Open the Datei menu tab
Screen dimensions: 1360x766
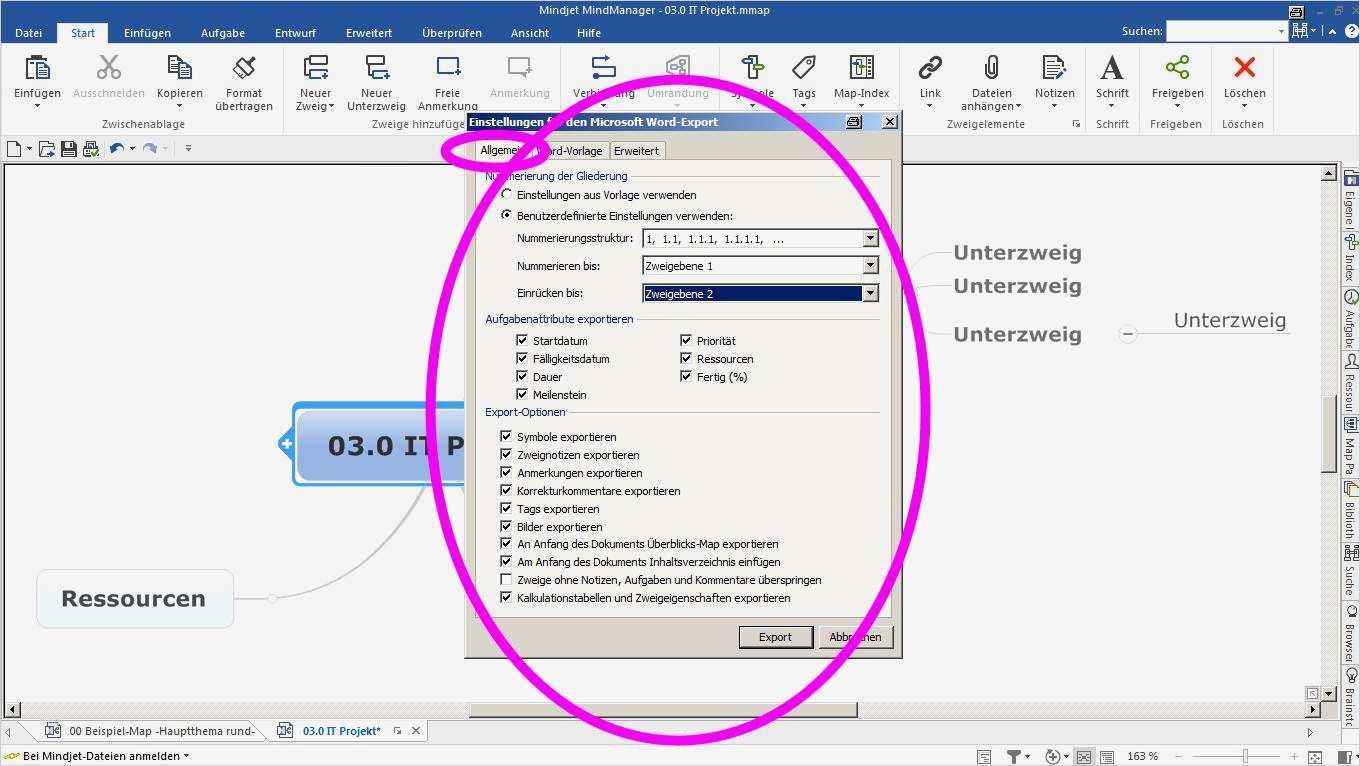[28, 32]
